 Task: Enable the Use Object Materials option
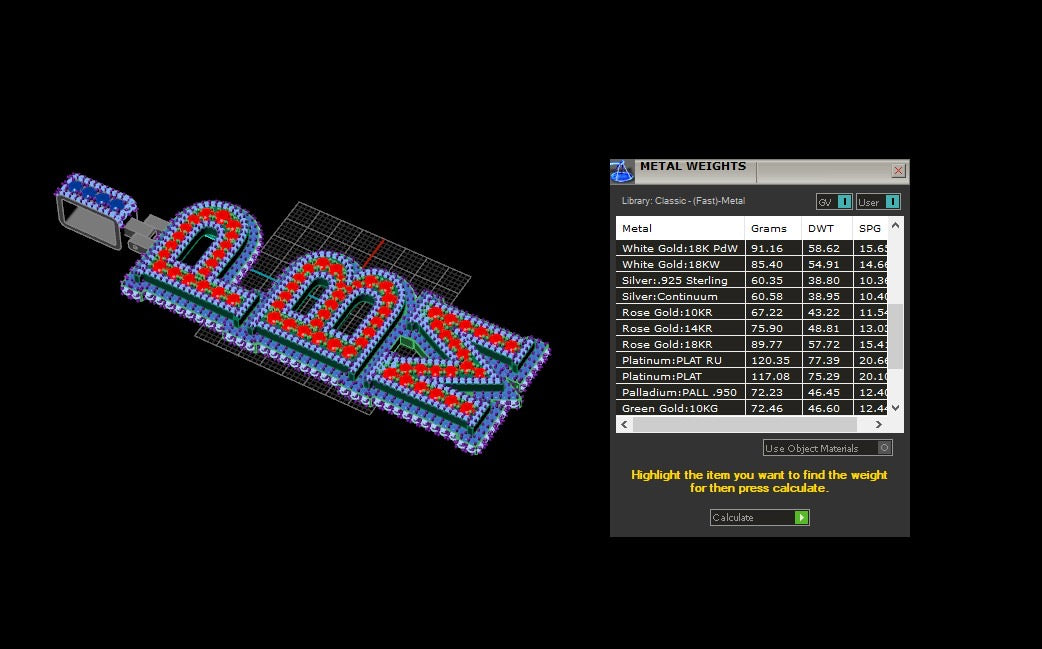tap(827, 448)
